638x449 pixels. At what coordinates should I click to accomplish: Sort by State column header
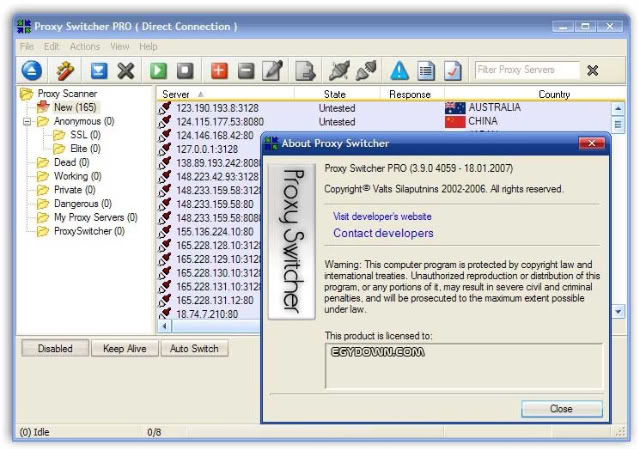336,94
